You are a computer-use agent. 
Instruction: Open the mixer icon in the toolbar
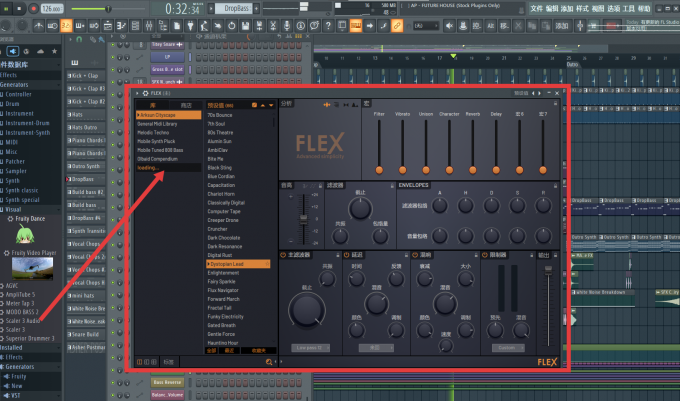tap(149, 26)
